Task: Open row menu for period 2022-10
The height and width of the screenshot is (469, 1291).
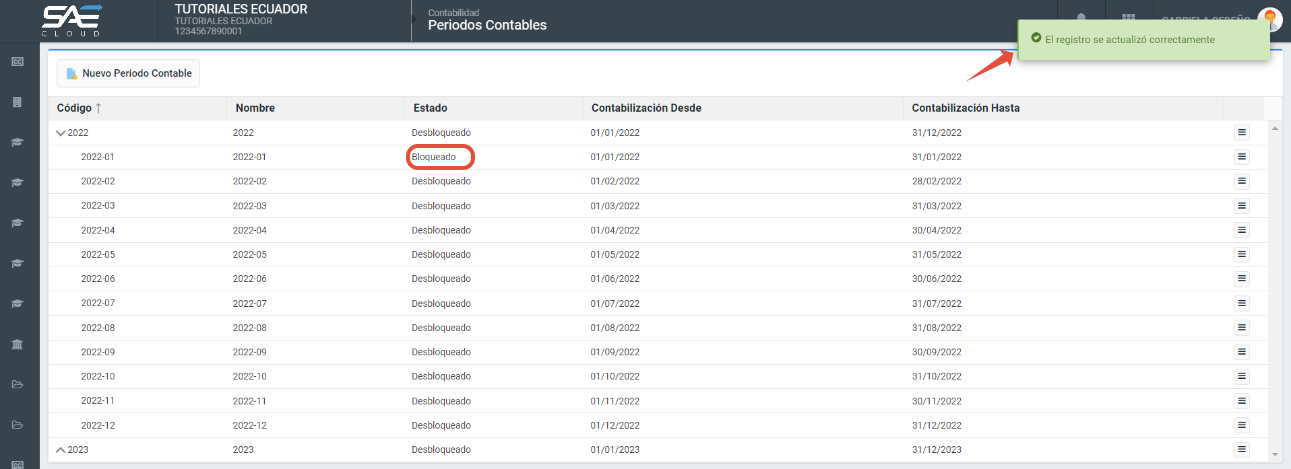Action: click(x=1241, y=376)
